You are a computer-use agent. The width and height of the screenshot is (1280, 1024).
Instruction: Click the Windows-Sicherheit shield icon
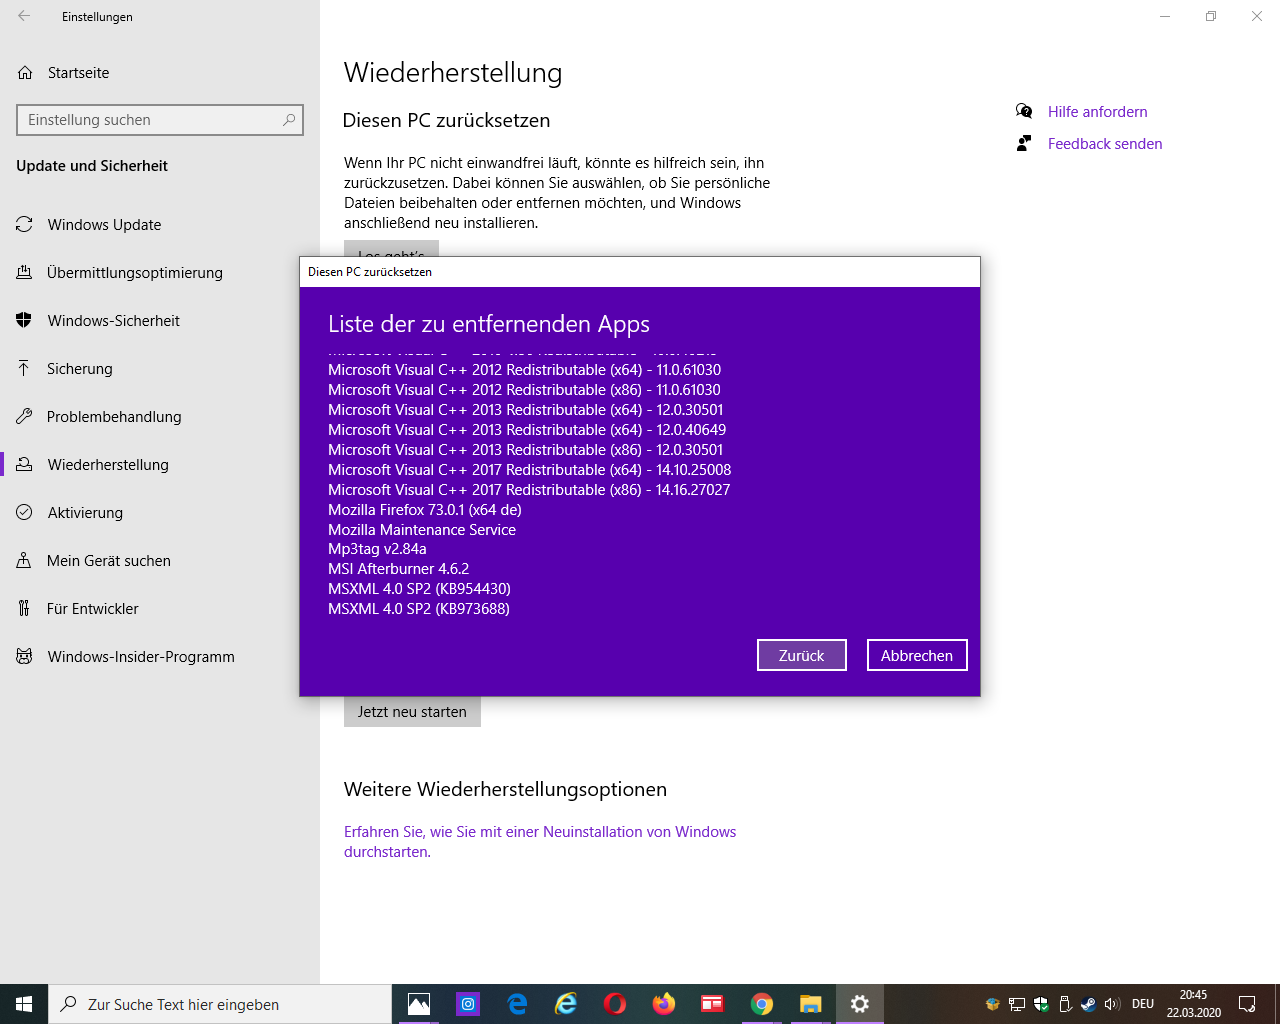click(x=24, y=320)
